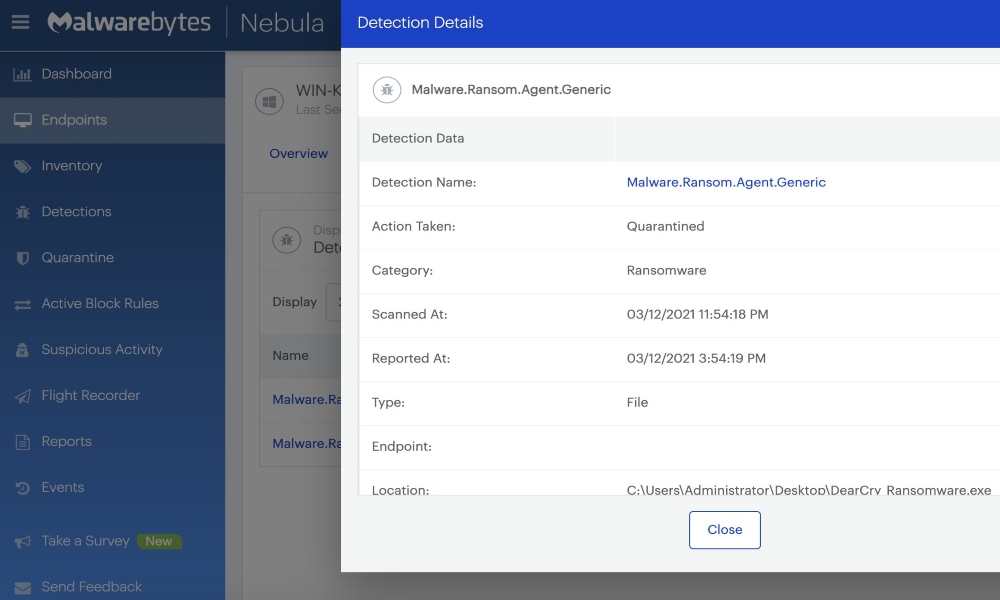The height and width of the screenshot is (600, 1000).
Task: Open the Display count dropdown
Action: point(334,302)
